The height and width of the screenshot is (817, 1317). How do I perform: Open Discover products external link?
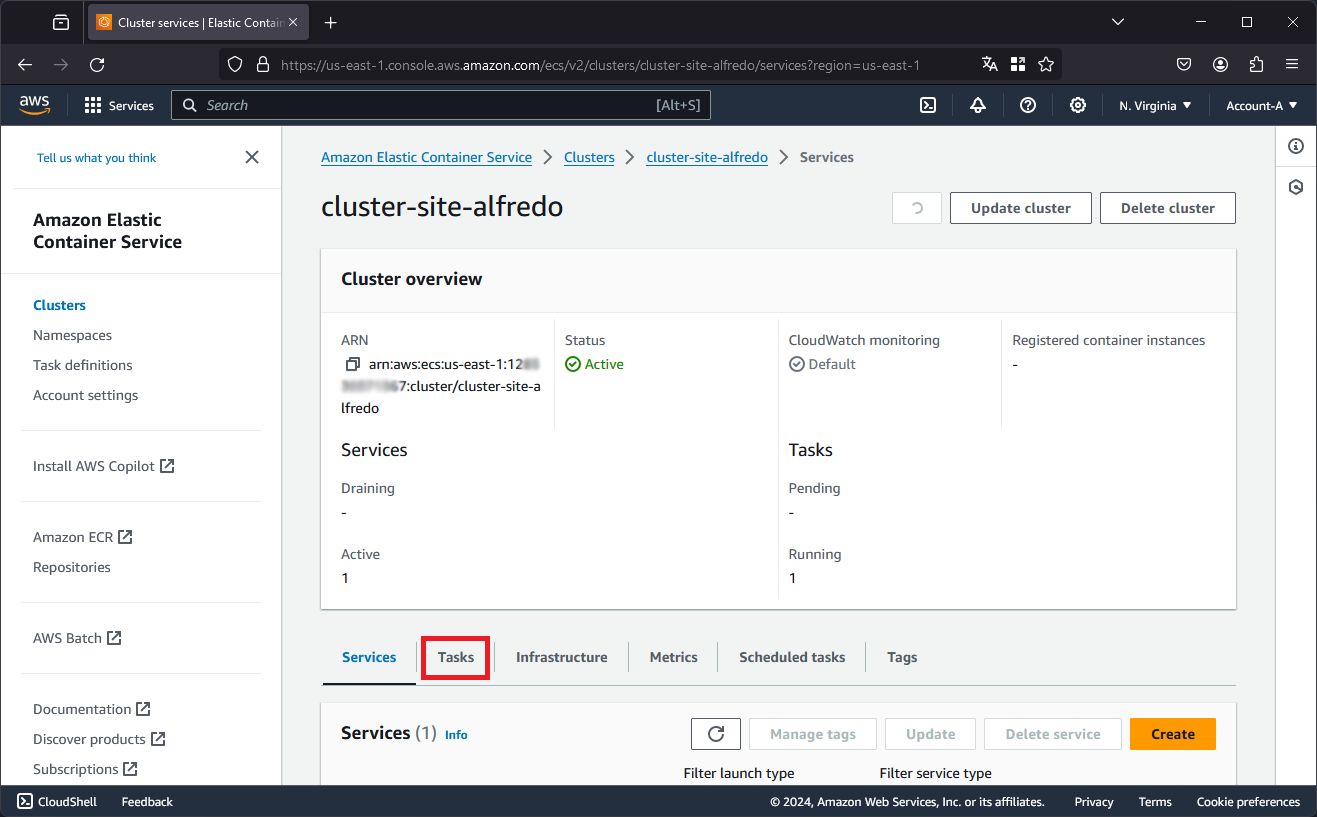pos(99,739)
